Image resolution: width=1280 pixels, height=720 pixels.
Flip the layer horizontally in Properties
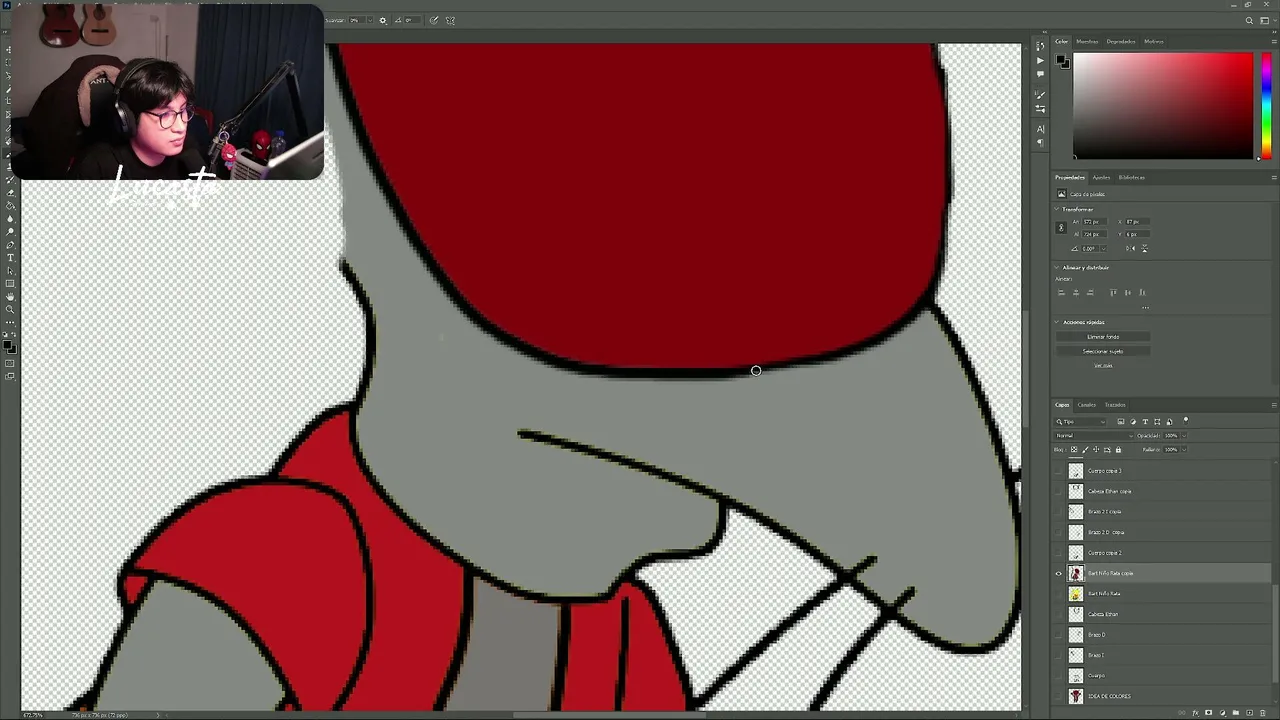pos(1131,248)
